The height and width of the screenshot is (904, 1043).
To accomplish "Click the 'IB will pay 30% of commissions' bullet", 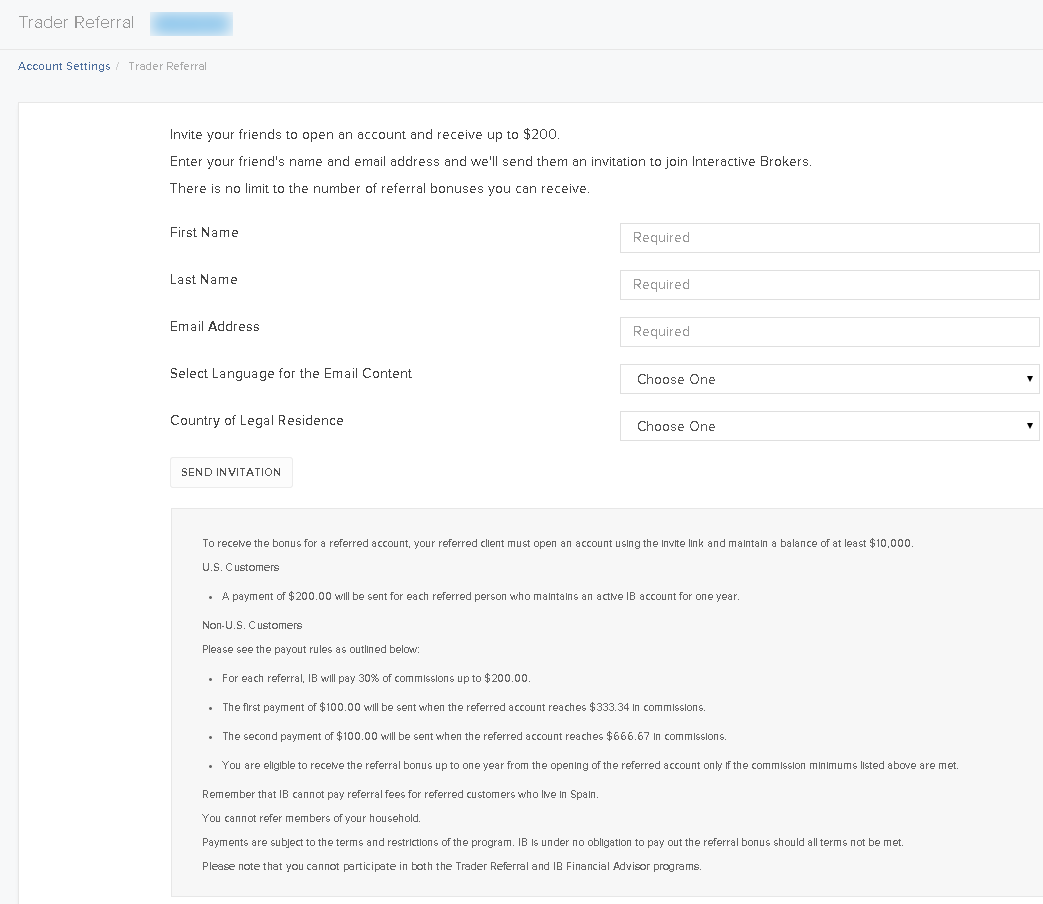I will tap(376, 678).
